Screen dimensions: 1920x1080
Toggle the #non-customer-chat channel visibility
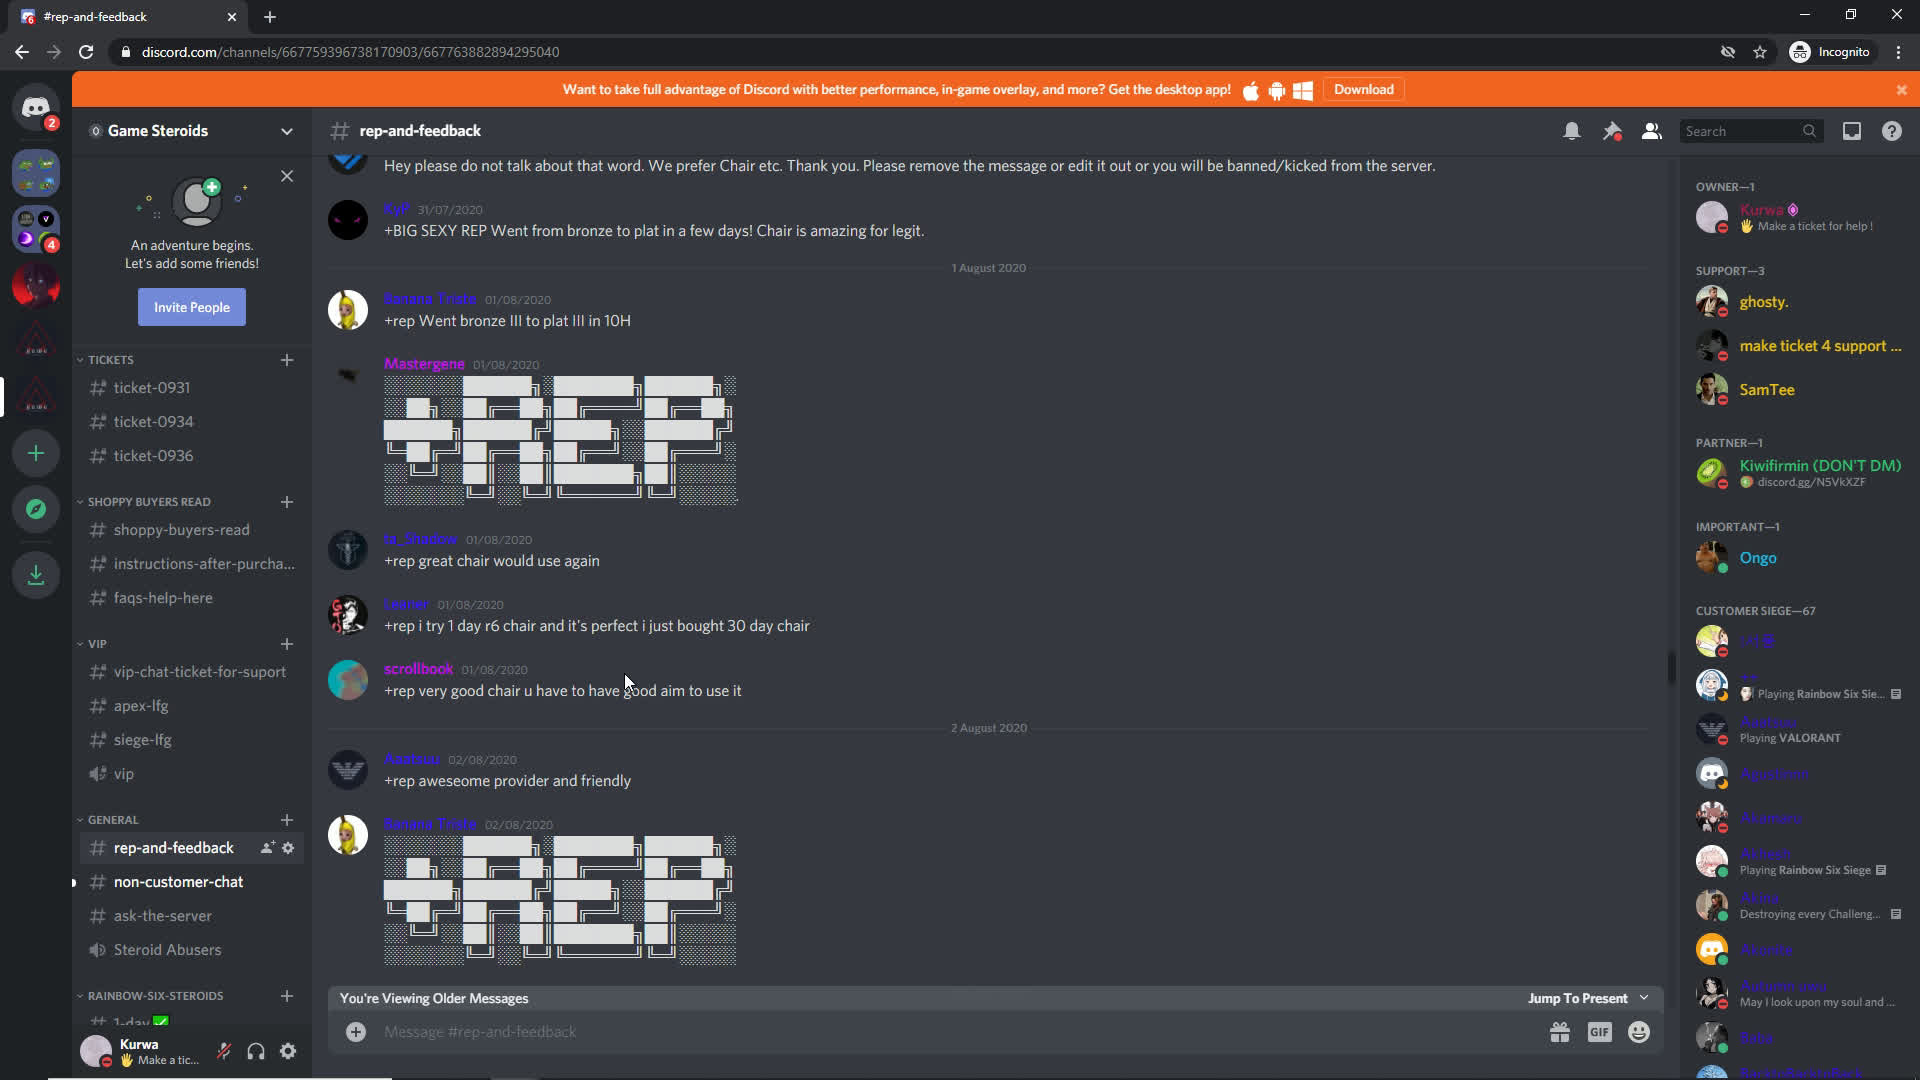point(178,881)
